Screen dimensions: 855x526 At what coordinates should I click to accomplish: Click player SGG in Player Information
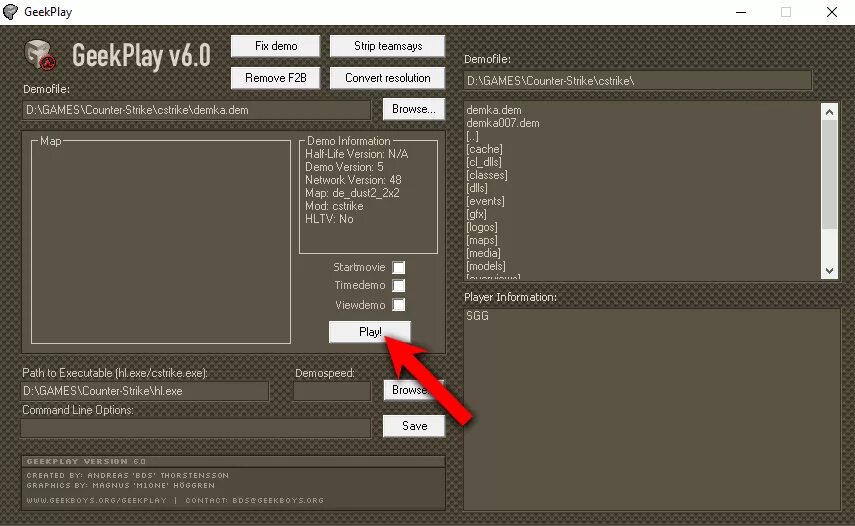pyautogui.click(x=477, y=316)
